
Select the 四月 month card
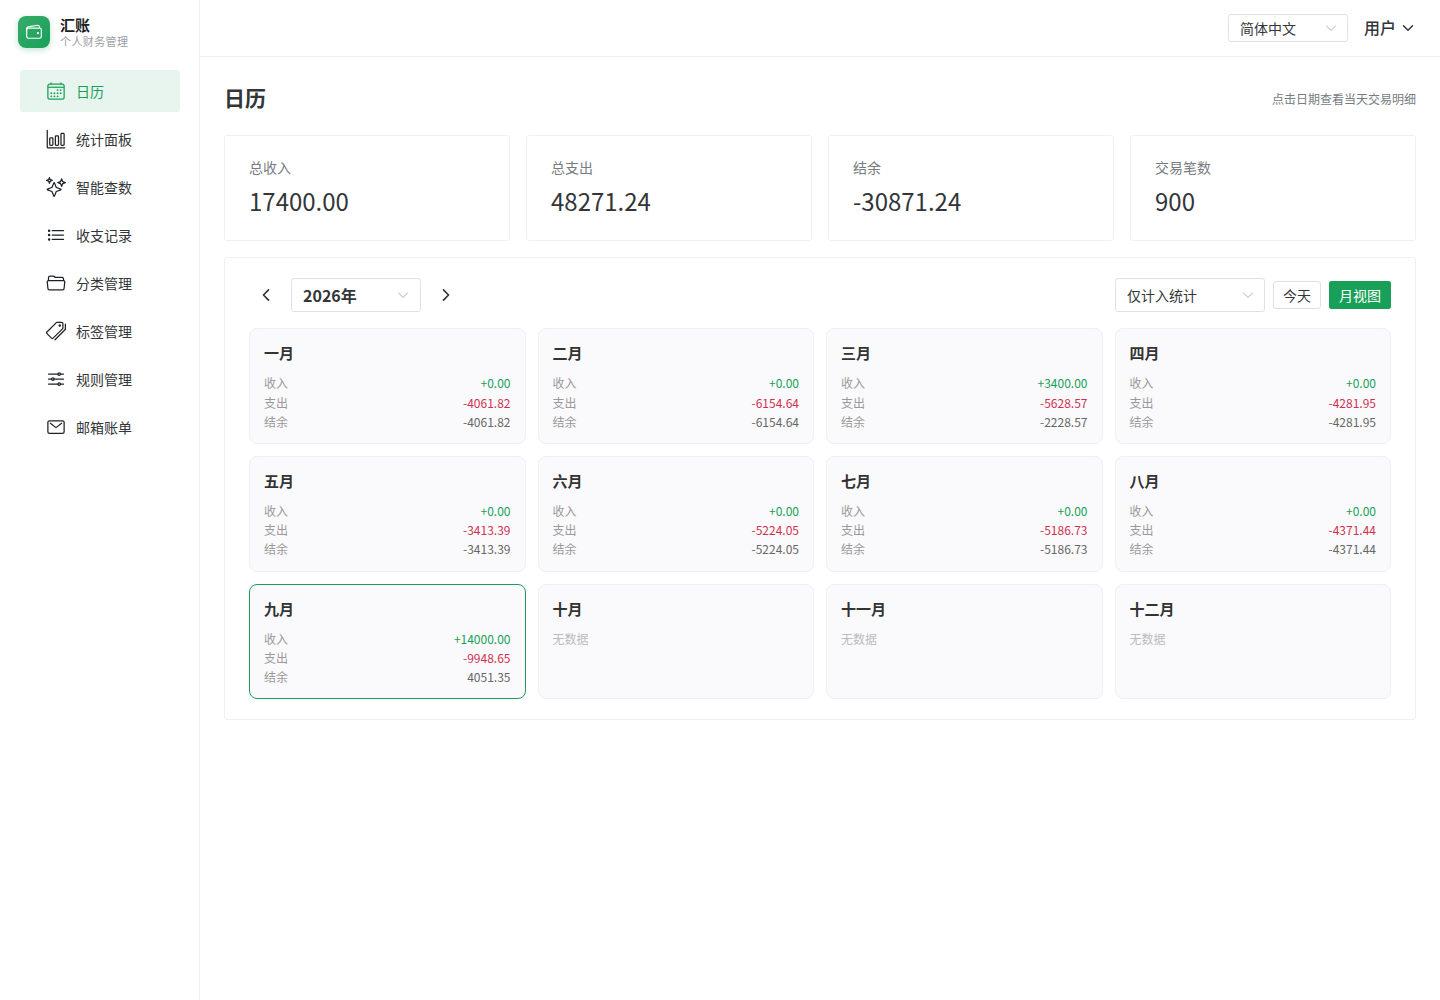pyautogui.click(x=1253, y=386)
